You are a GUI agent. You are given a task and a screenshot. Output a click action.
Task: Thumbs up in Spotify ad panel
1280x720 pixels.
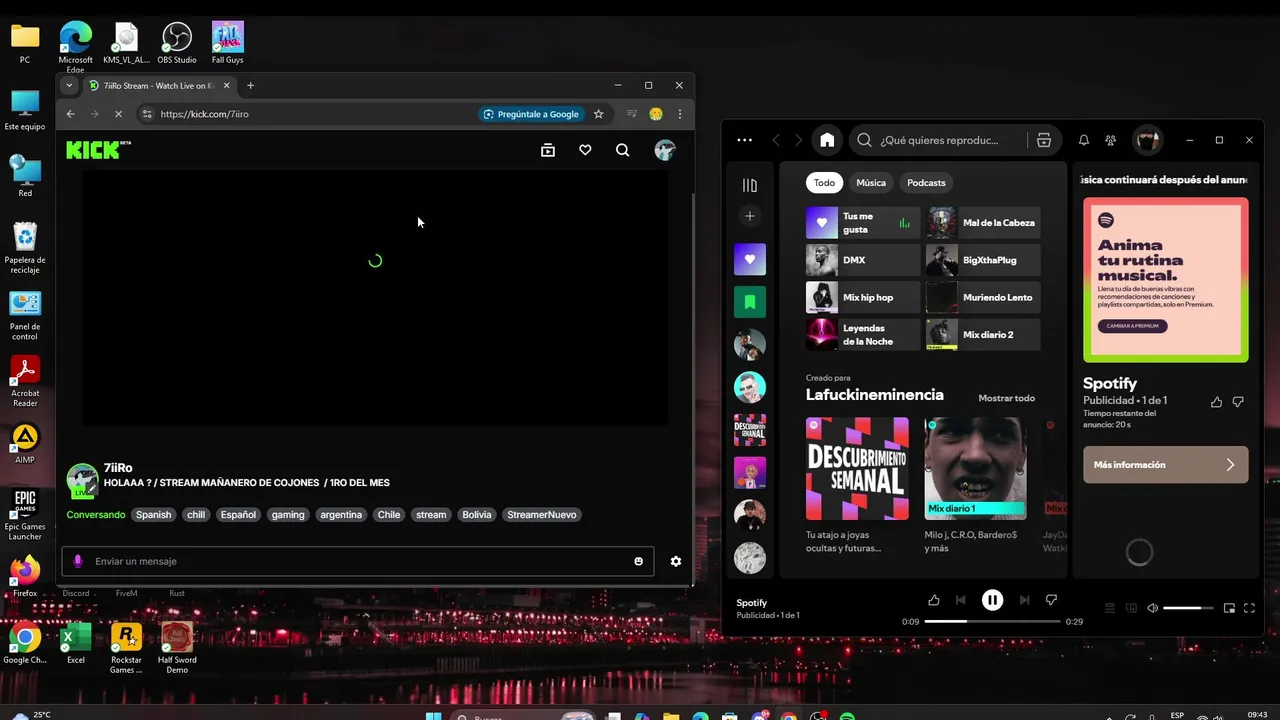[1216, 402]
